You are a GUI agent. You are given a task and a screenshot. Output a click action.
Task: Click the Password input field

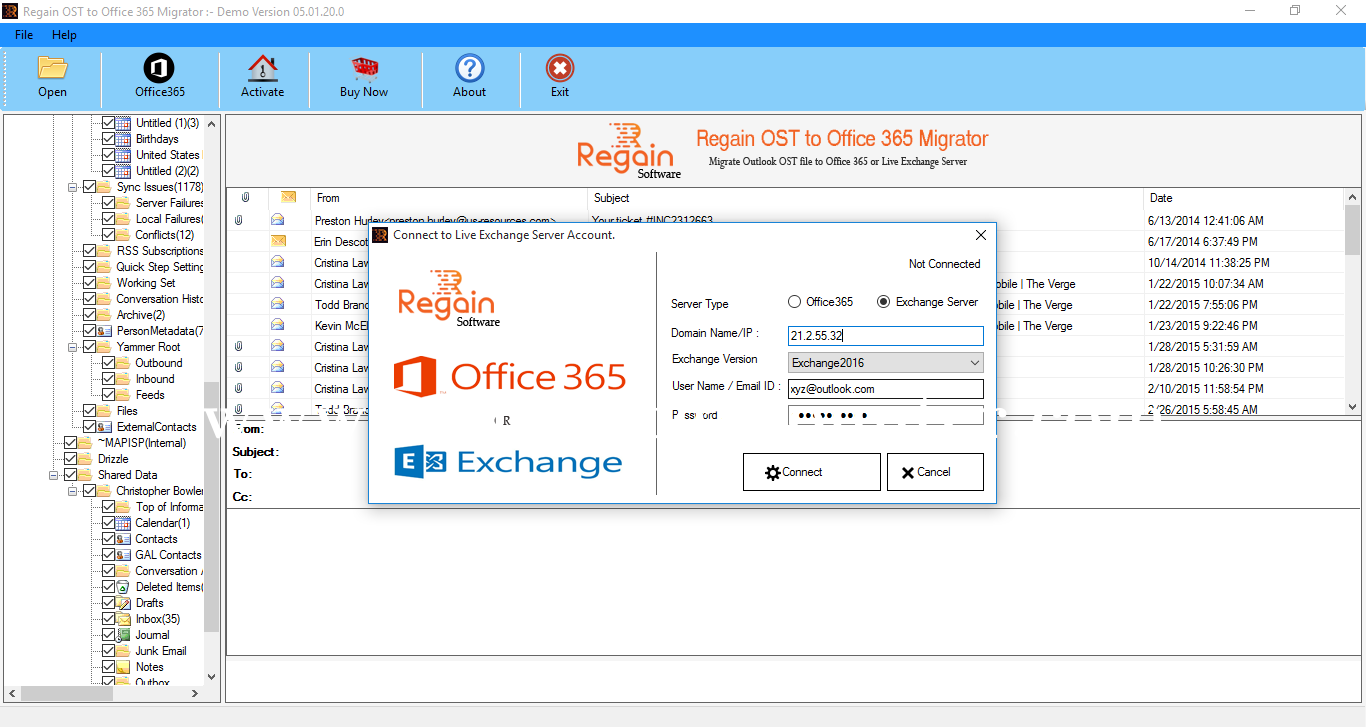885,415
